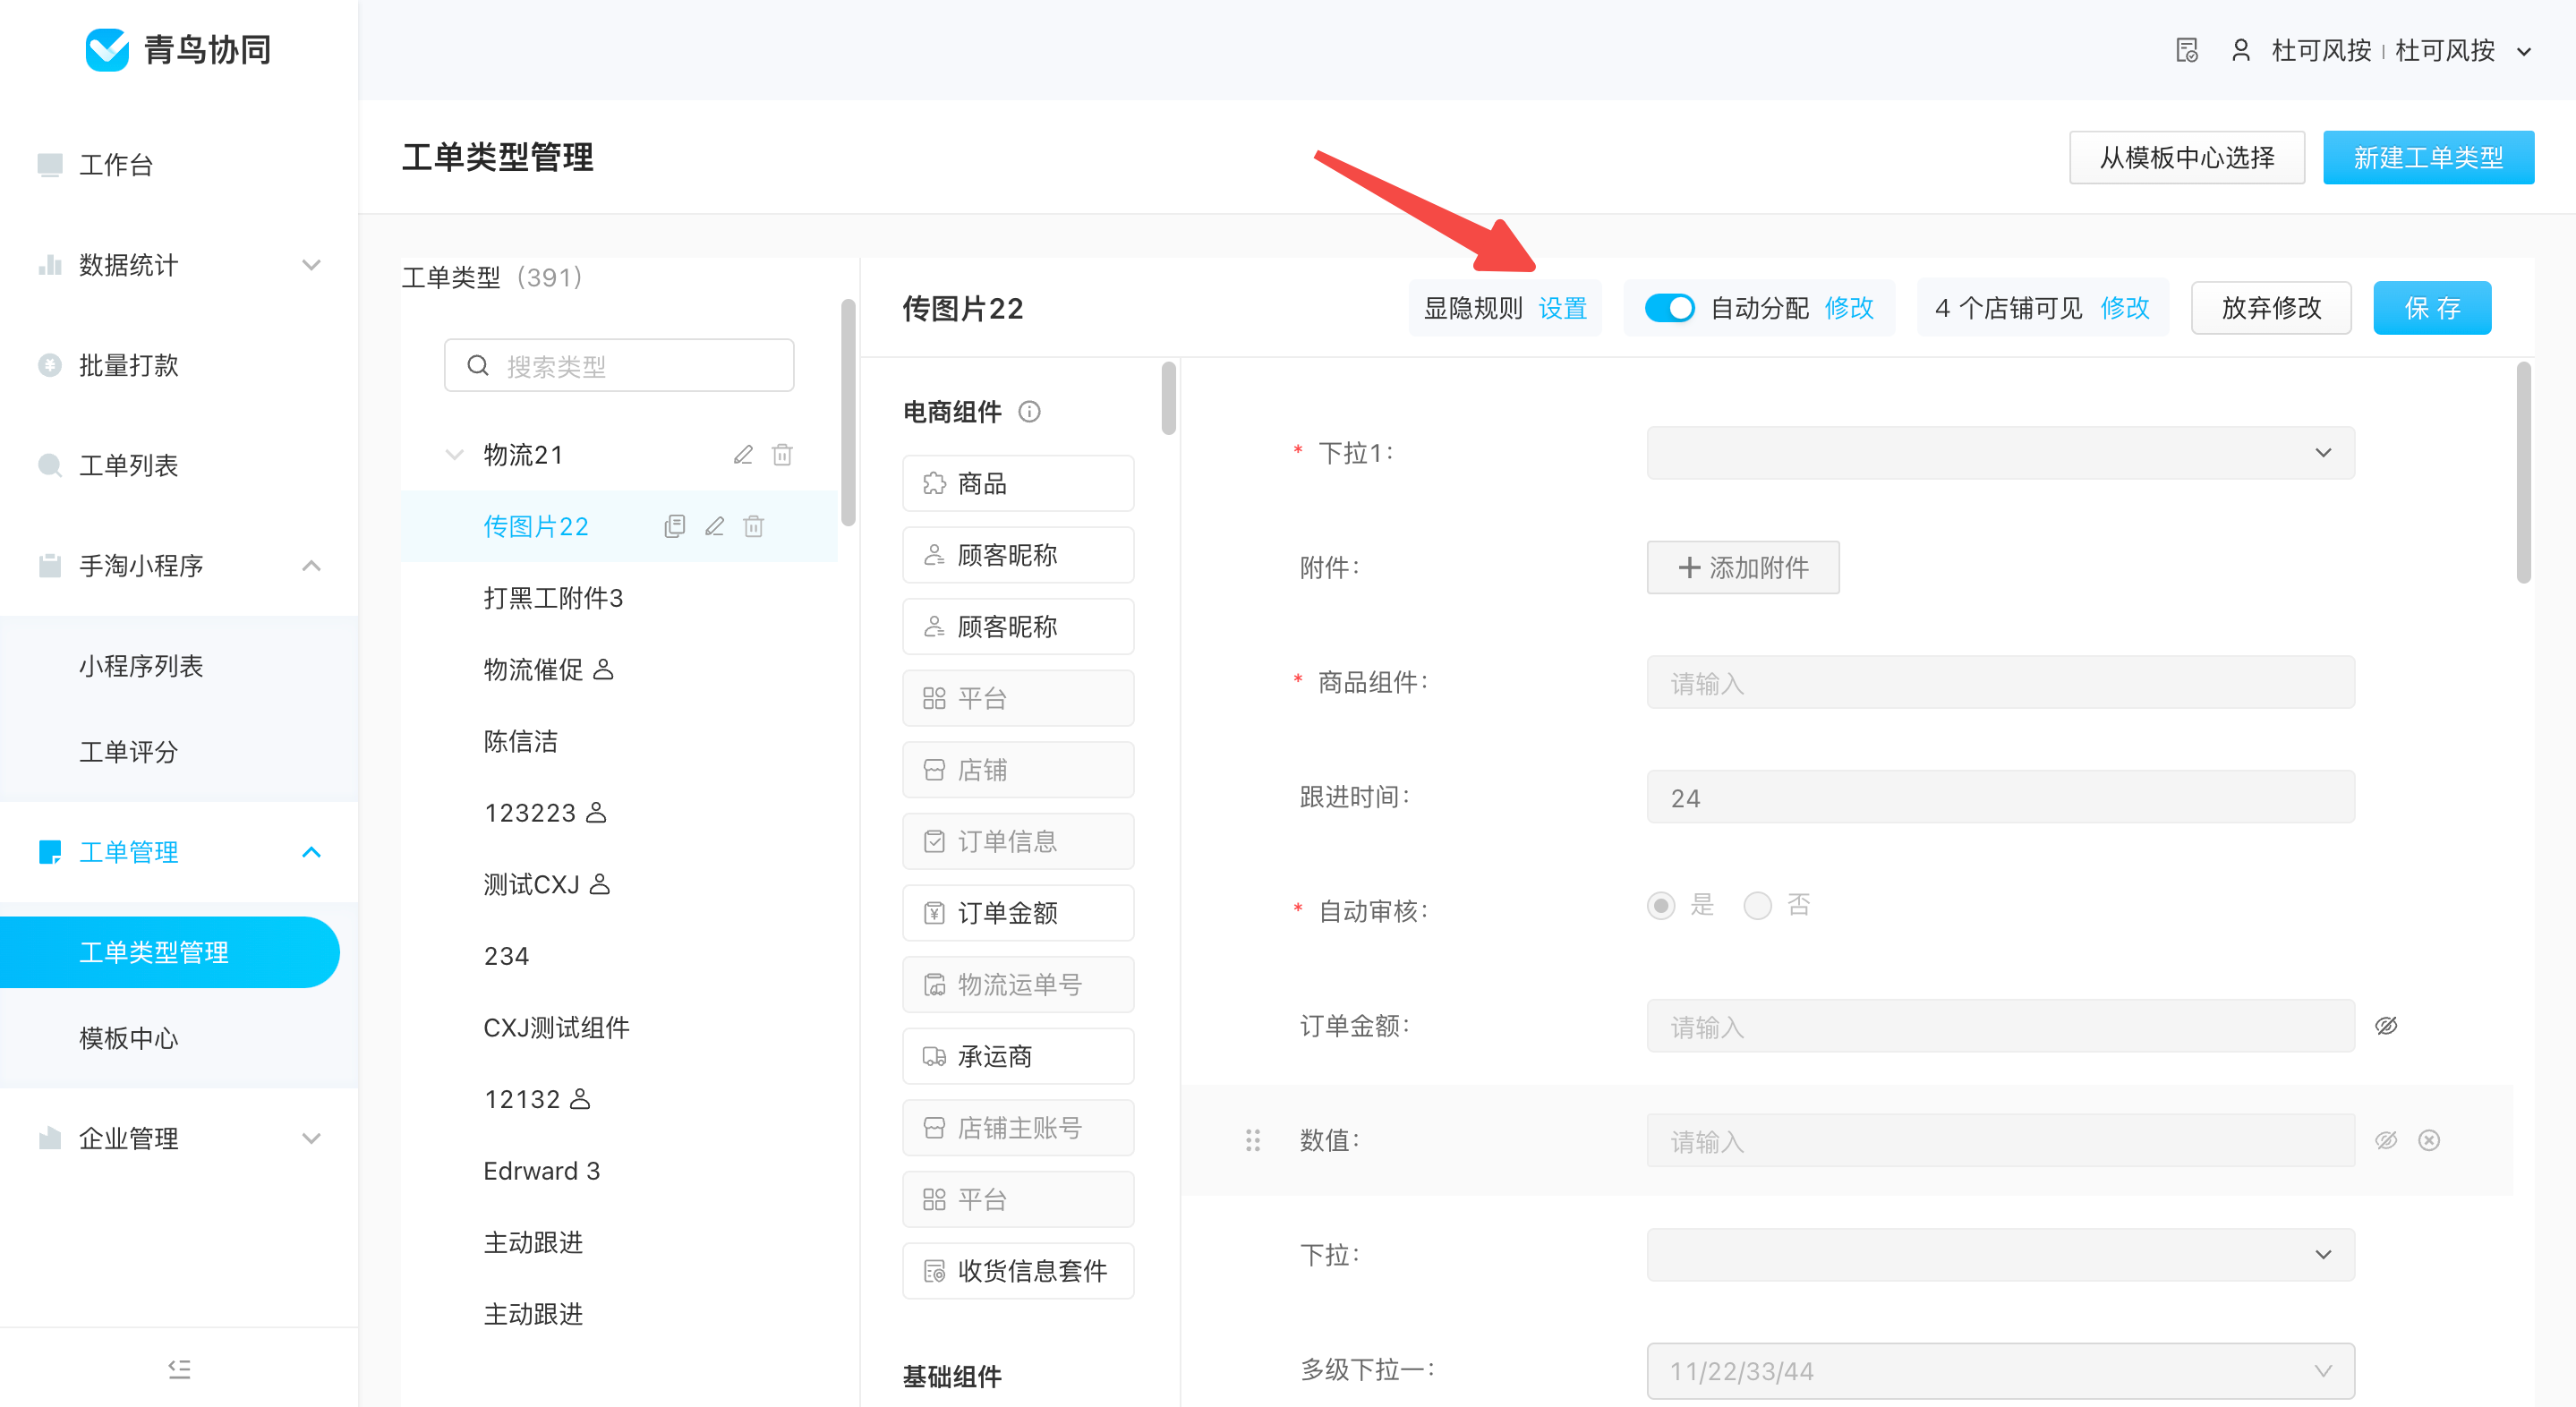
Task: Click the 工单类型 list scrollbar
Action: [848, 412]
